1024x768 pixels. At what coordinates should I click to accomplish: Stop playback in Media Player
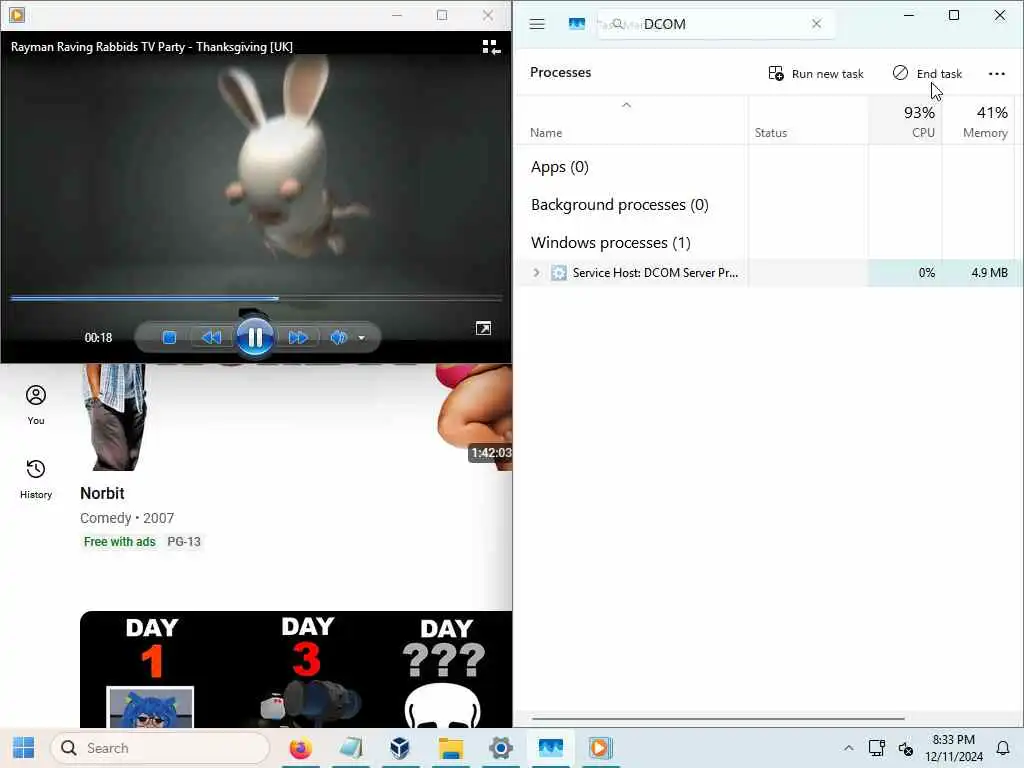(x=169, y=338)
